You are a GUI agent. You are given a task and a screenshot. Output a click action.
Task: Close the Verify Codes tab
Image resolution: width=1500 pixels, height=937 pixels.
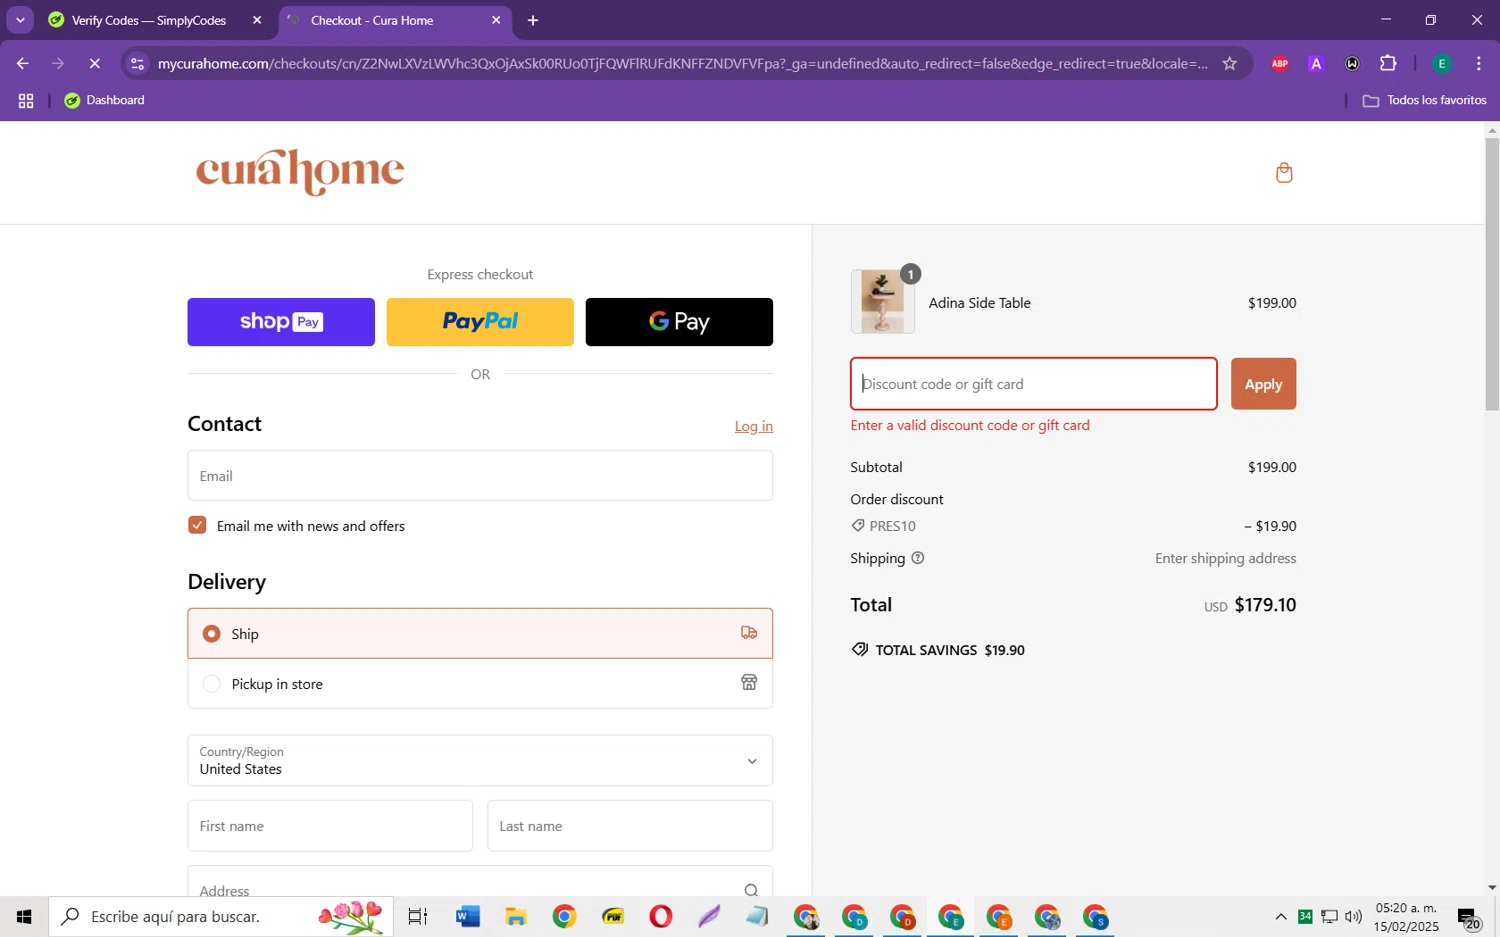(x=257, y=20)
